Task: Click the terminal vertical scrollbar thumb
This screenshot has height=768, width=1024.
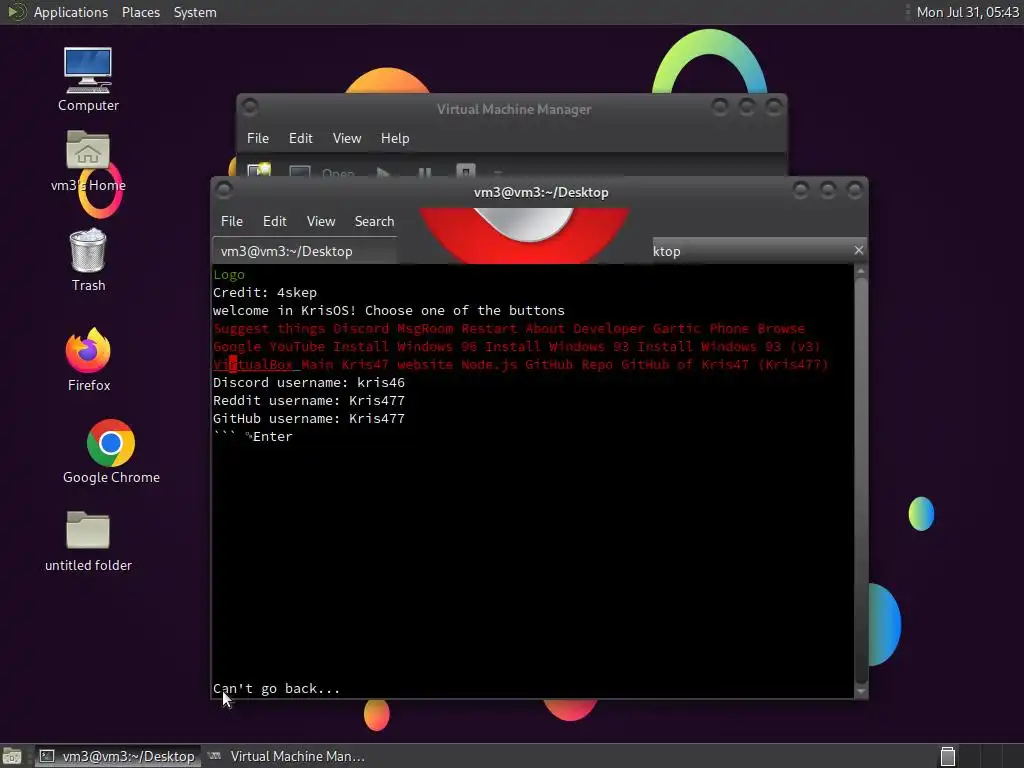Action: [x=861, y=480]
